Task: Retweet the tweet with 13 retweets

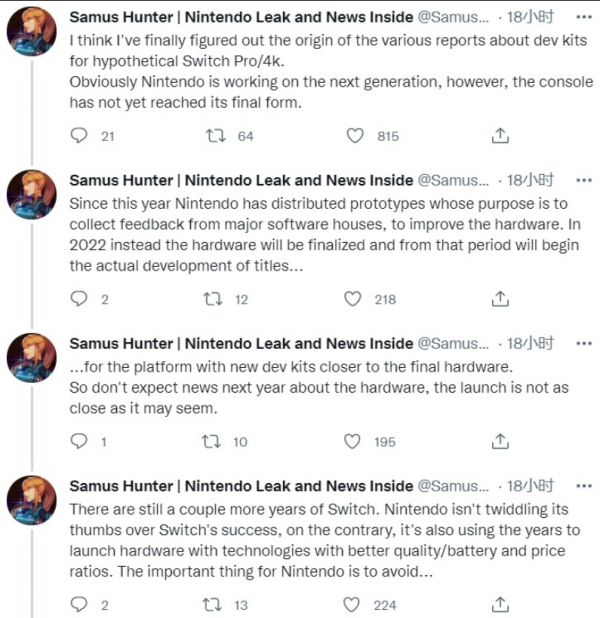Action: click(x=214, y=604)
